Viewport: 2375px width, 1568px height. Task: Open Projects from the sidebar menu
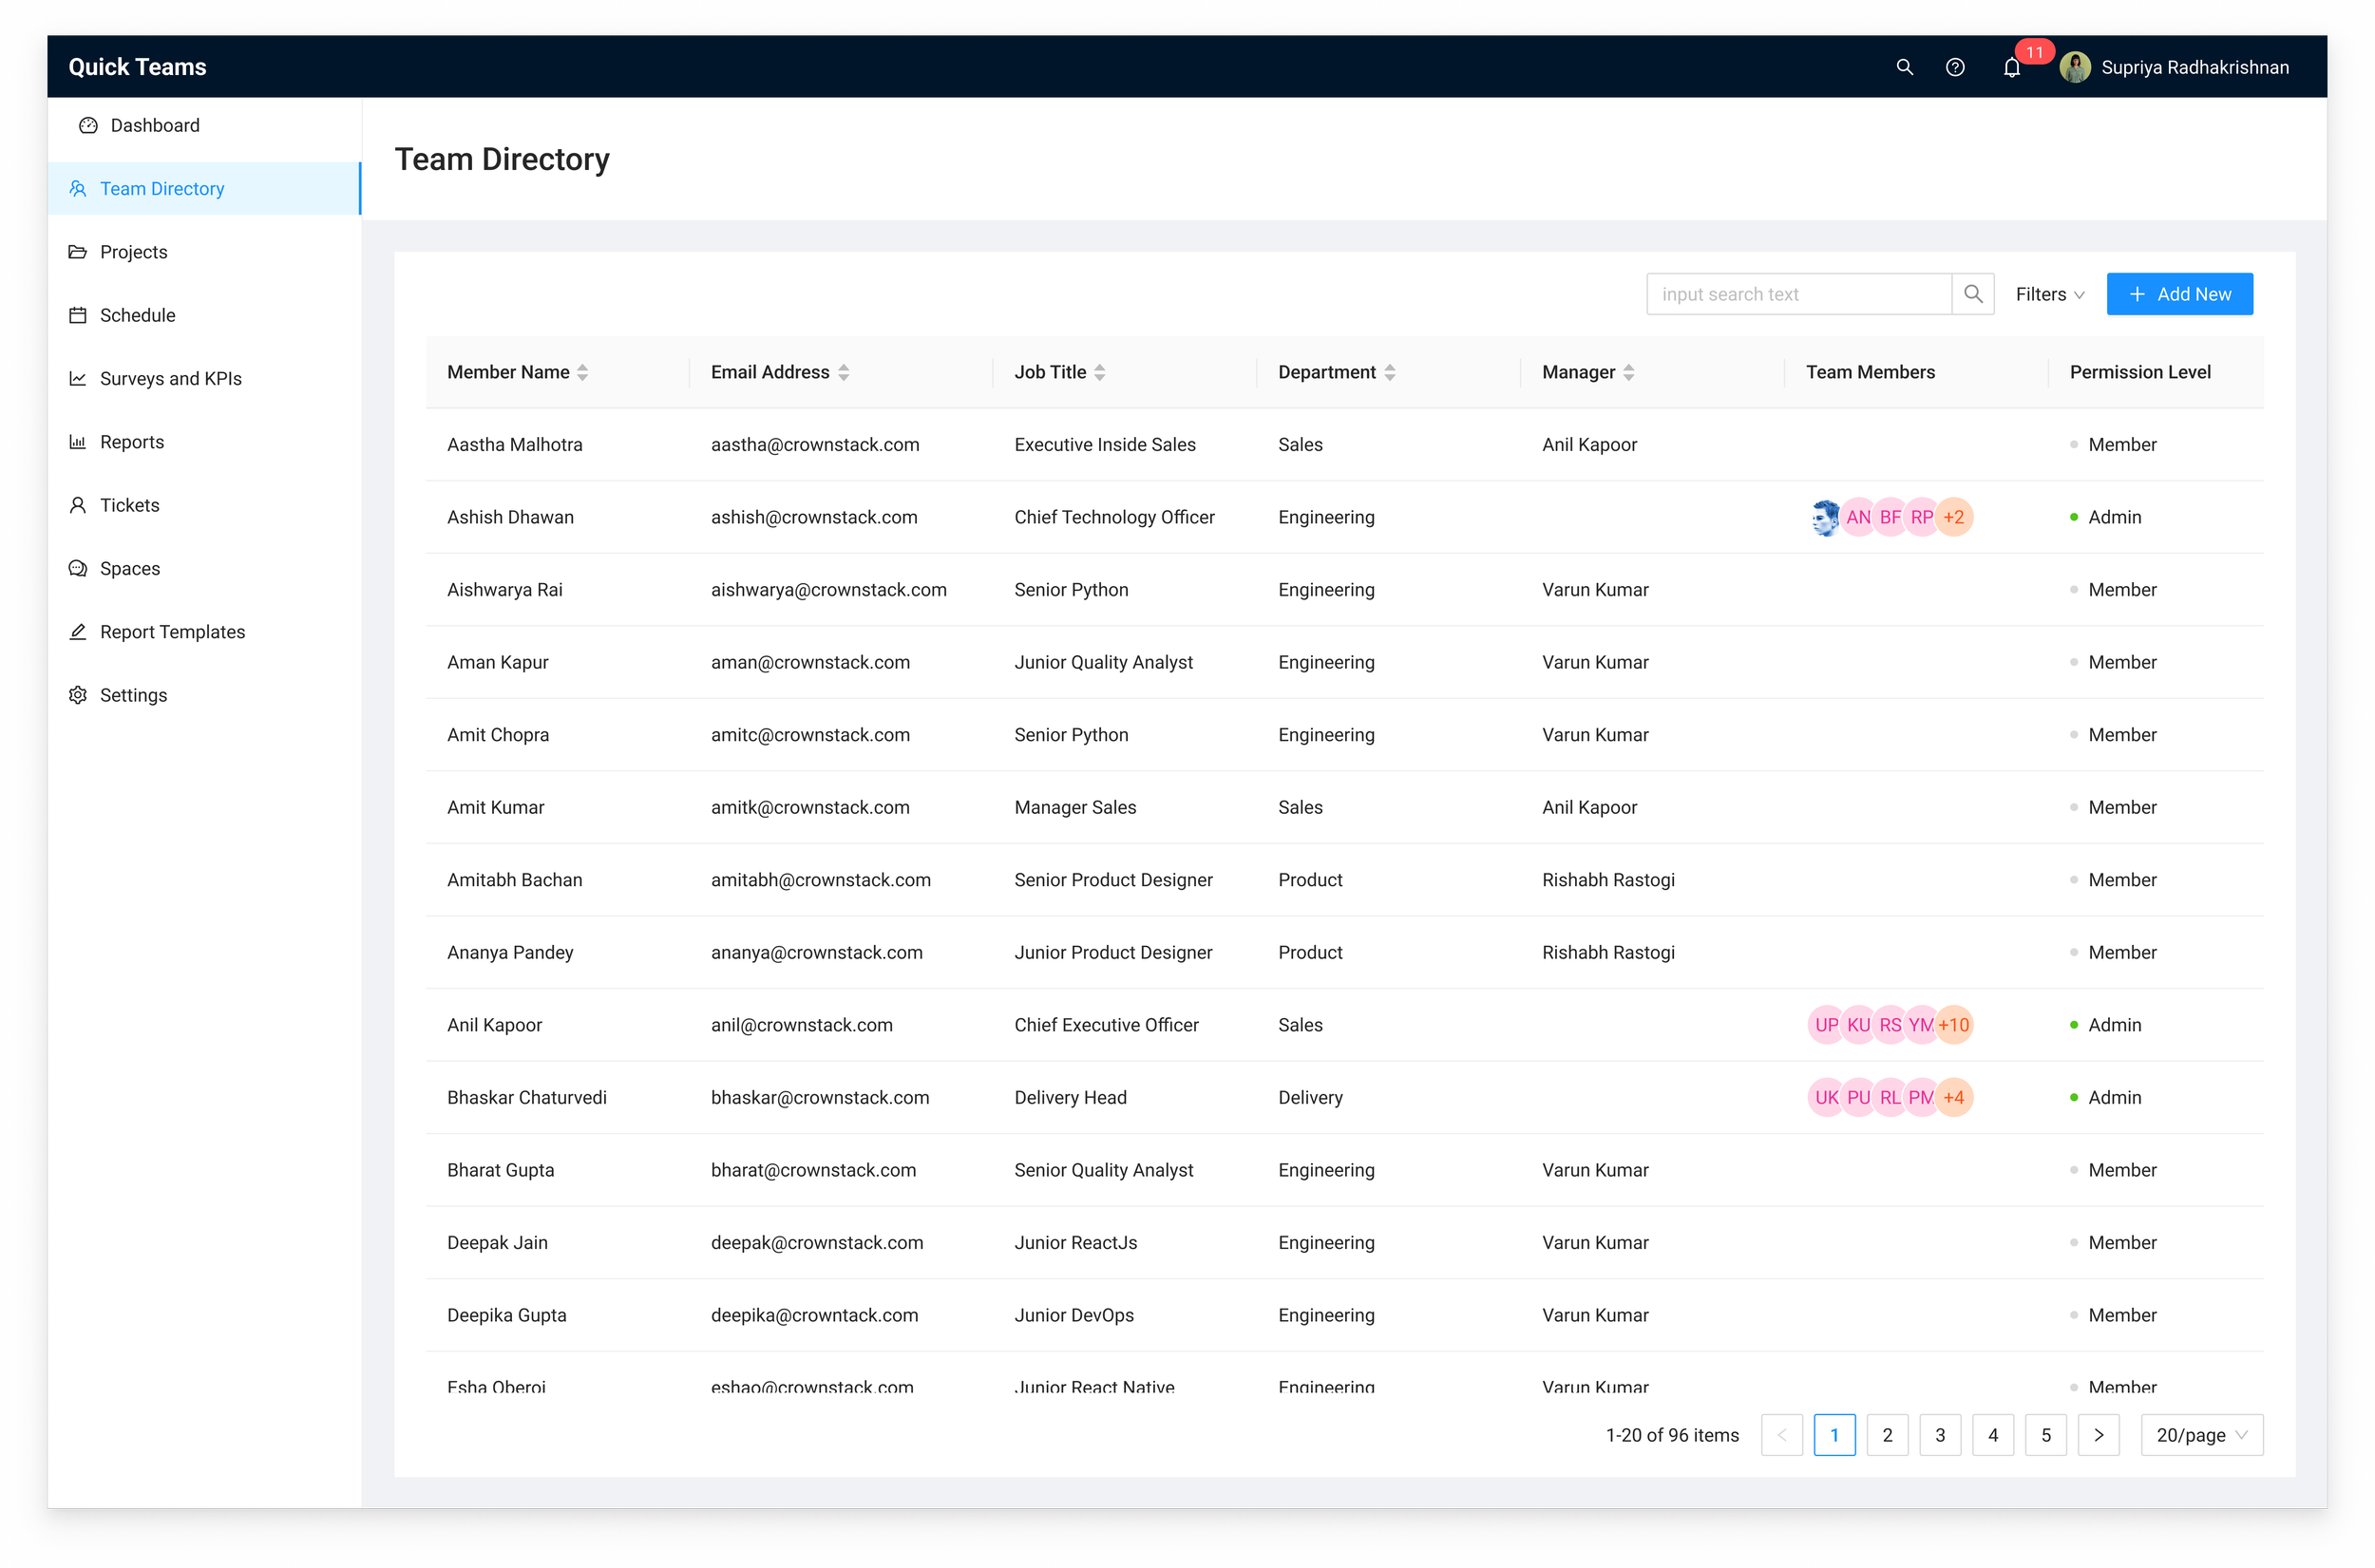pyautogui.click(x=134, y=252)
